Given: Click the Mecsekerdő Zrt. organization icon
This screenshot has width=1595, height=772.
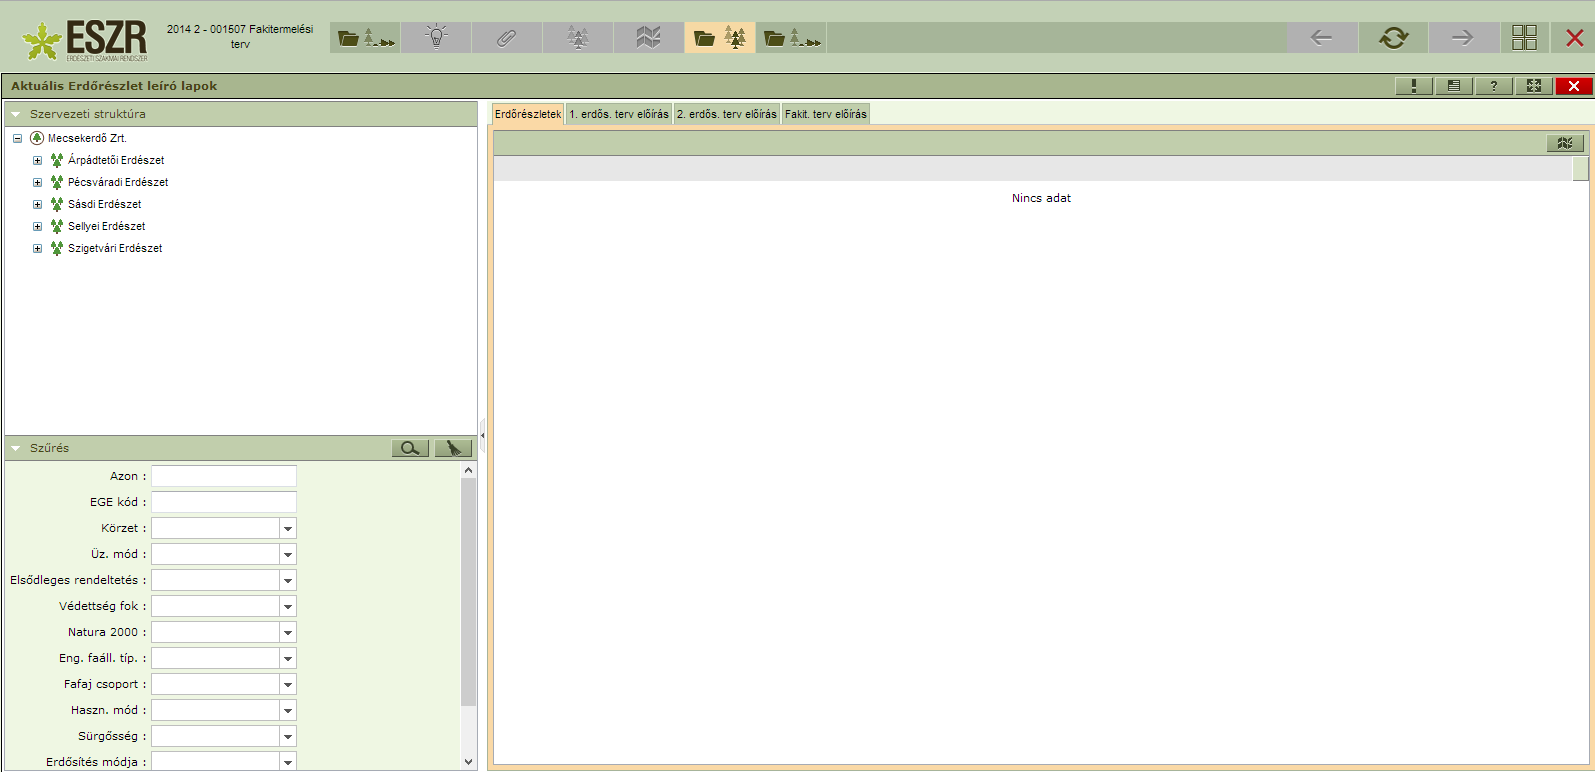Looking at the screenshot, I should tap(37, 138).
